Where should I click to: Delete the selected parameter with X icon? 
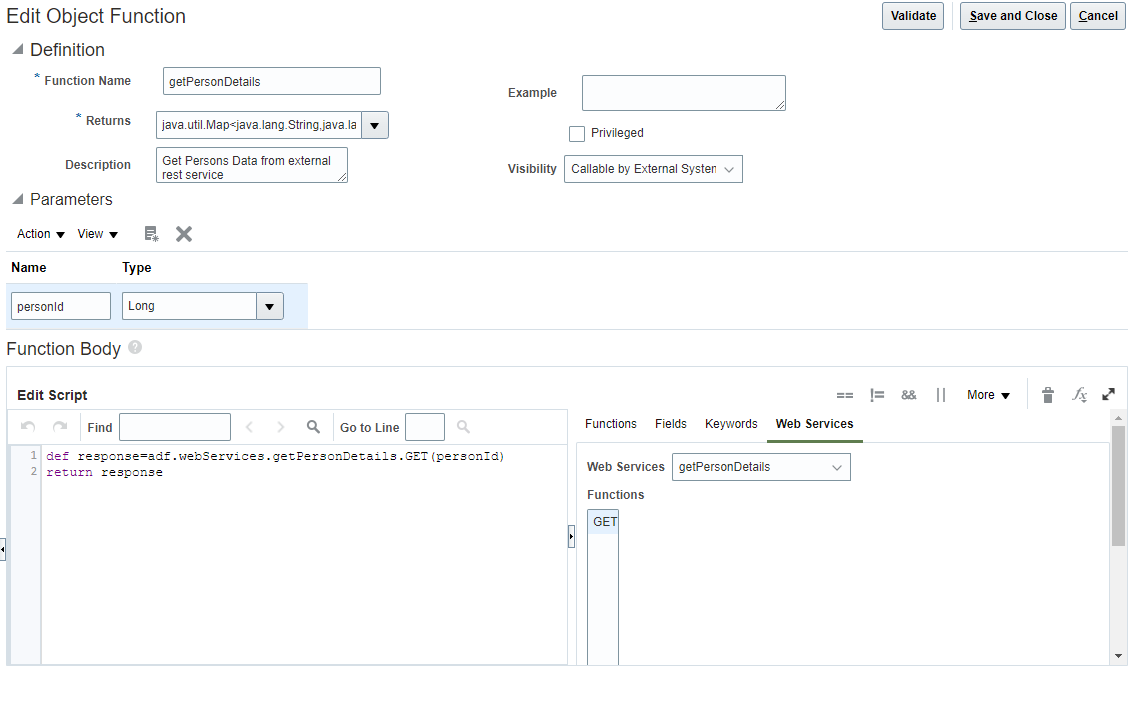[x=184, y=234]
